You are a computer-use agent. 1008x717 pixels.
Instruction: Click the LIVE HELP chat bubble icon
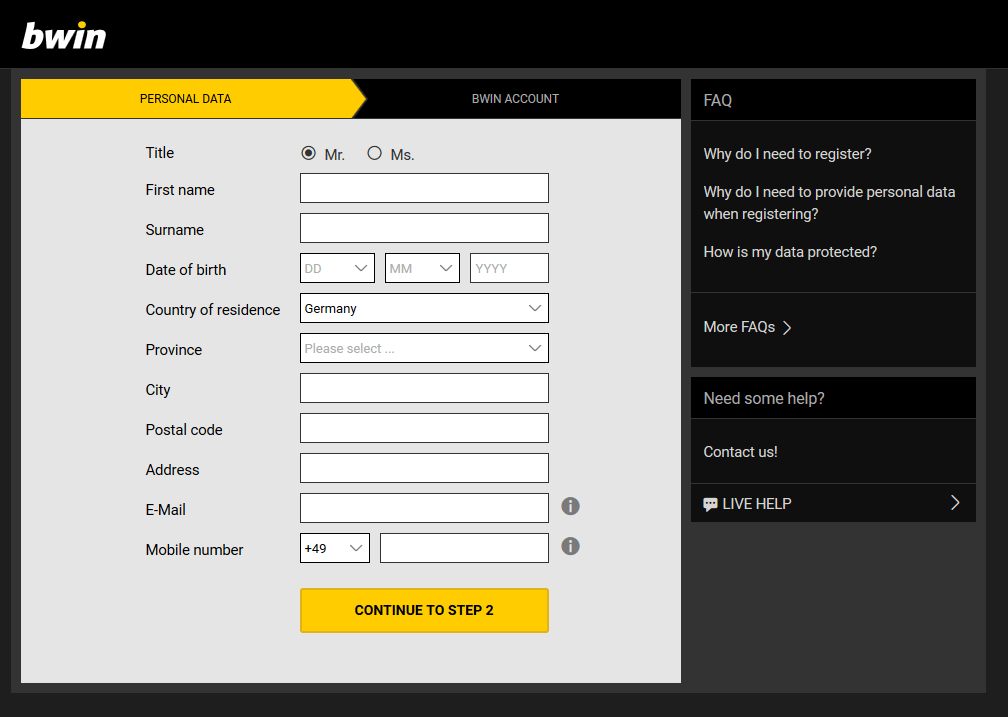click(x=710, y=504)
